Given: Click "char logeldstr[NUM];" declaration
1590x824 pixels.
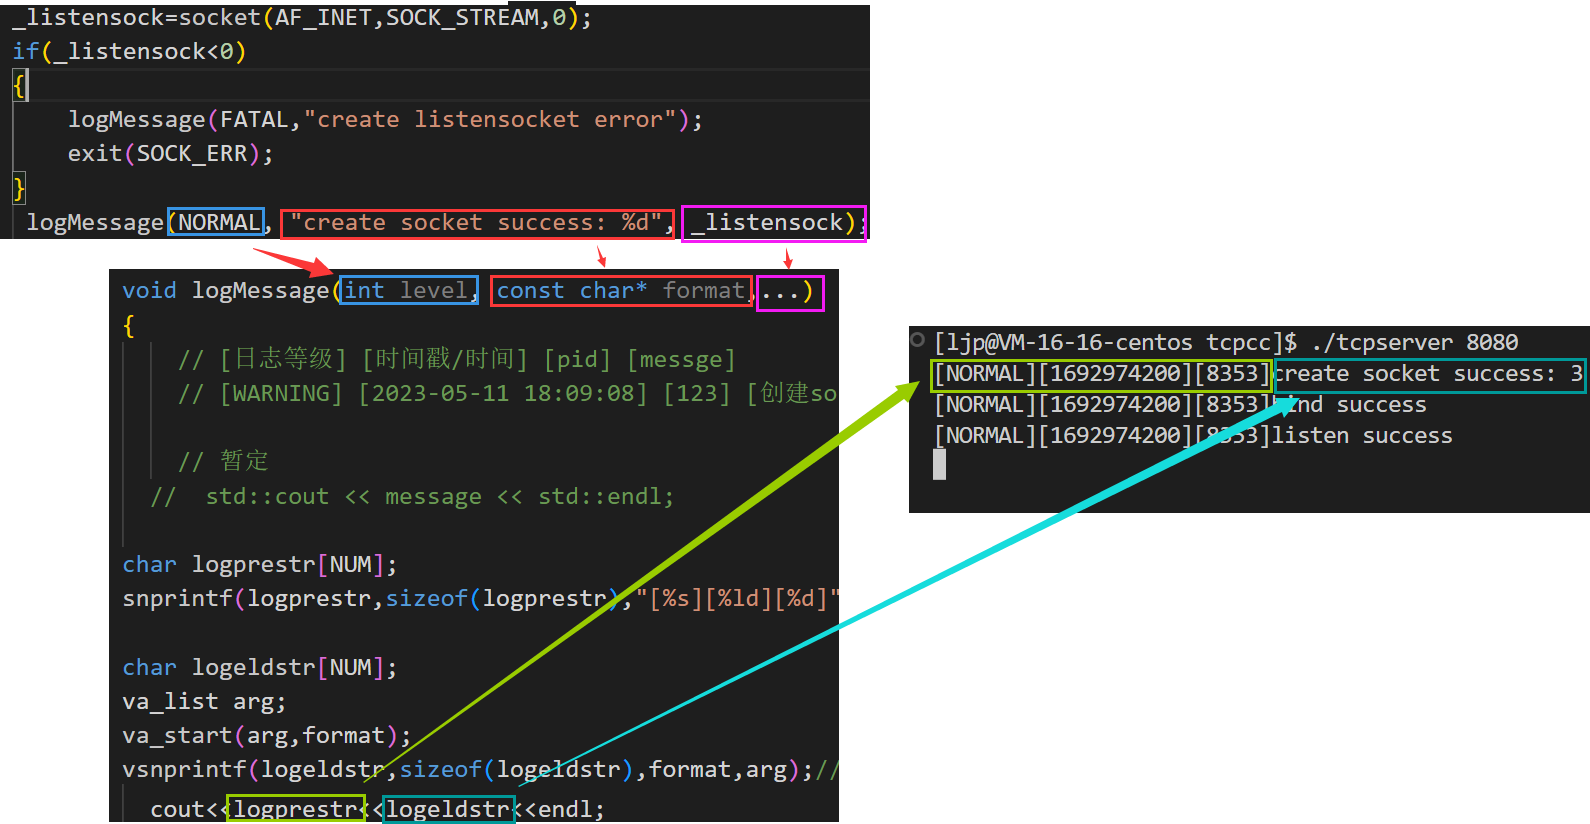Looking at the screenshot, I should pyautogui.click(x=259, y=667).
